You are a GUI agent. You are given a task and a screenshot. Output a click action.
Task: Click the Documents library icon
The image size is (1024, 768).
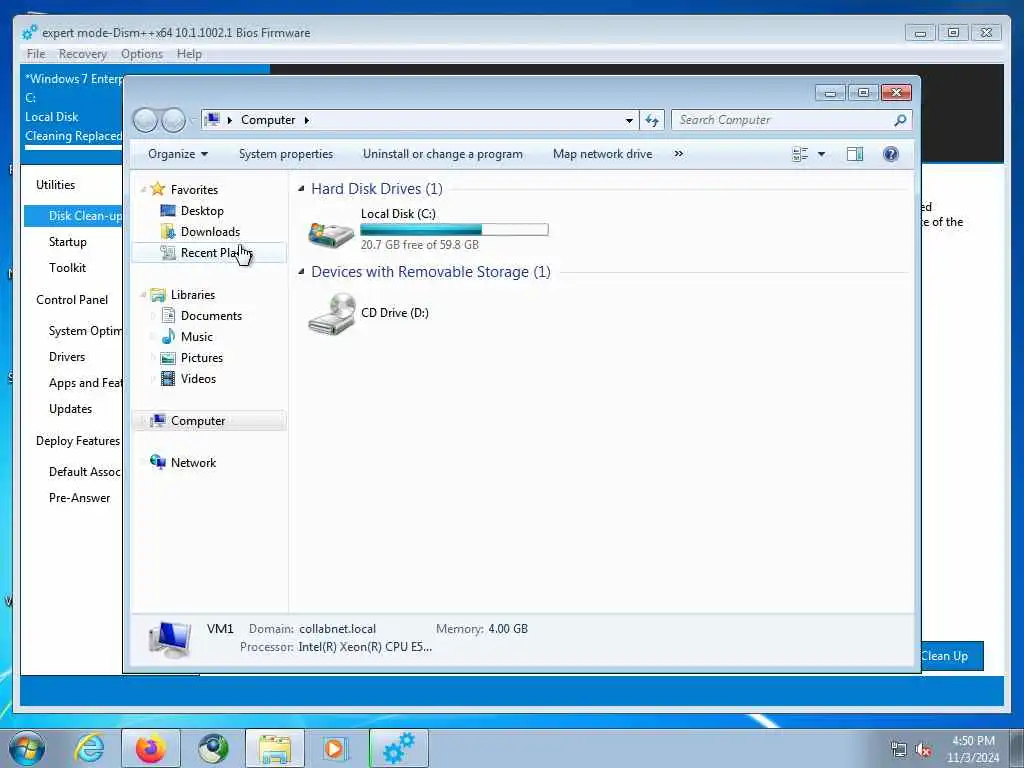168,315
